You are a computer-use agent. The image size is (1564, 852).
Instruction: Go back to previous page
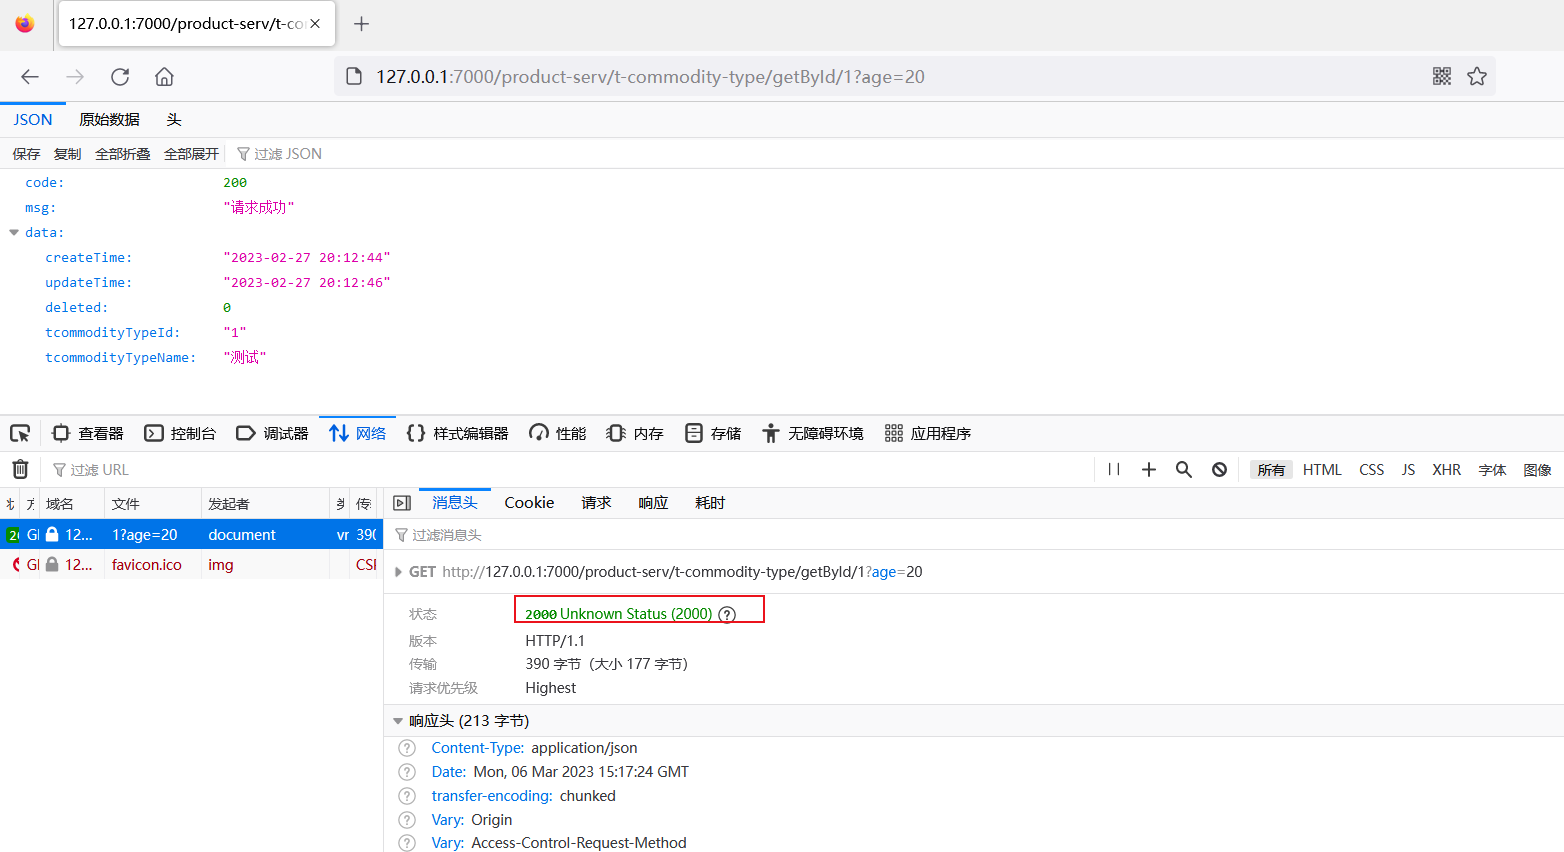[30, 77]
